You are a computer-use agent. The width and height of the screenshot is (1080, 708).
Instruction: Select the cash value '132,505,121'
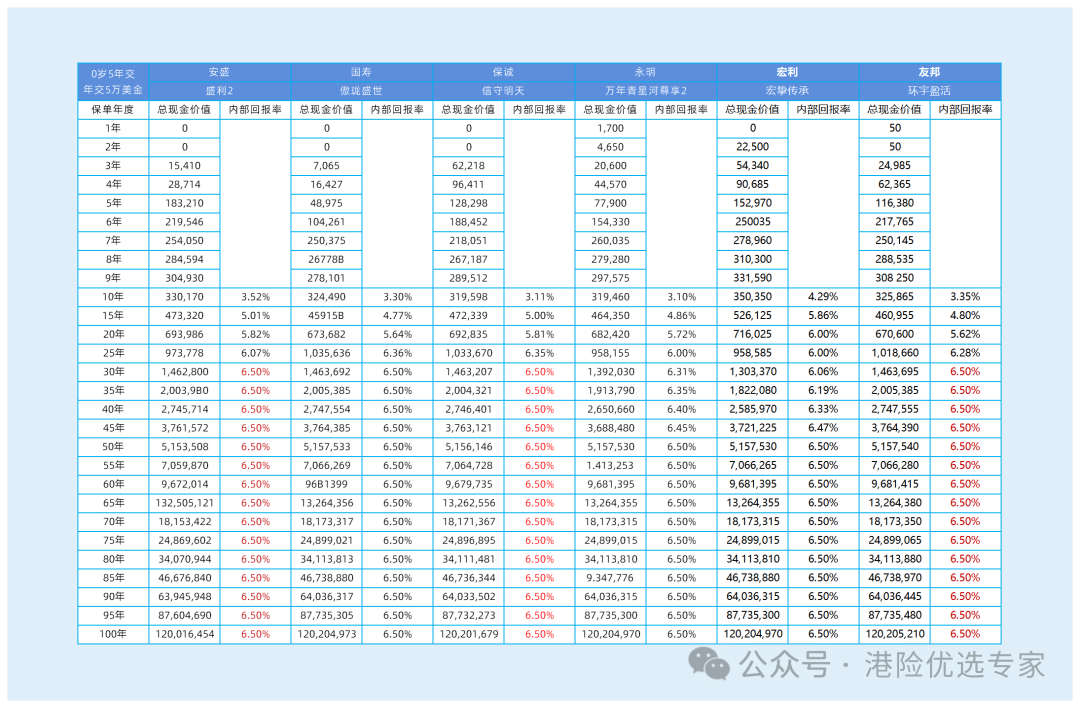184,503
